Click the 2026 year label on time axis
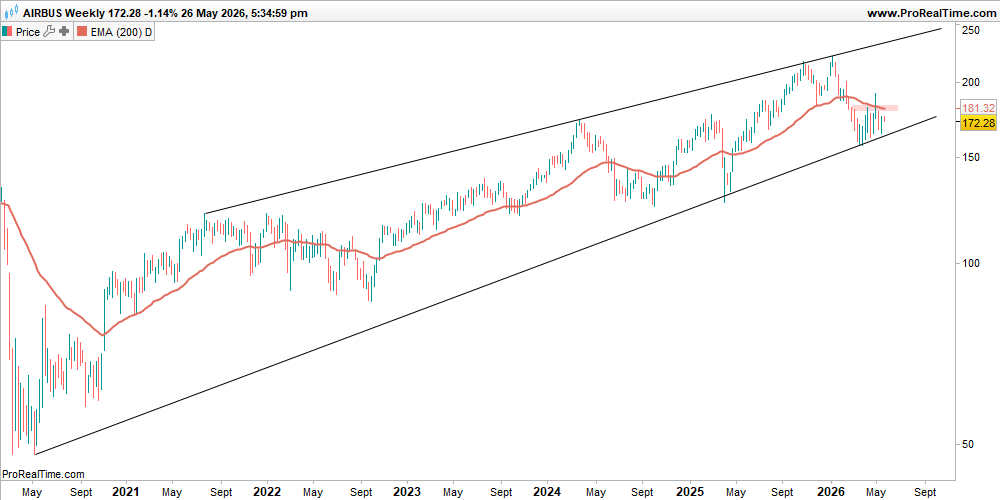 point(831,492)
